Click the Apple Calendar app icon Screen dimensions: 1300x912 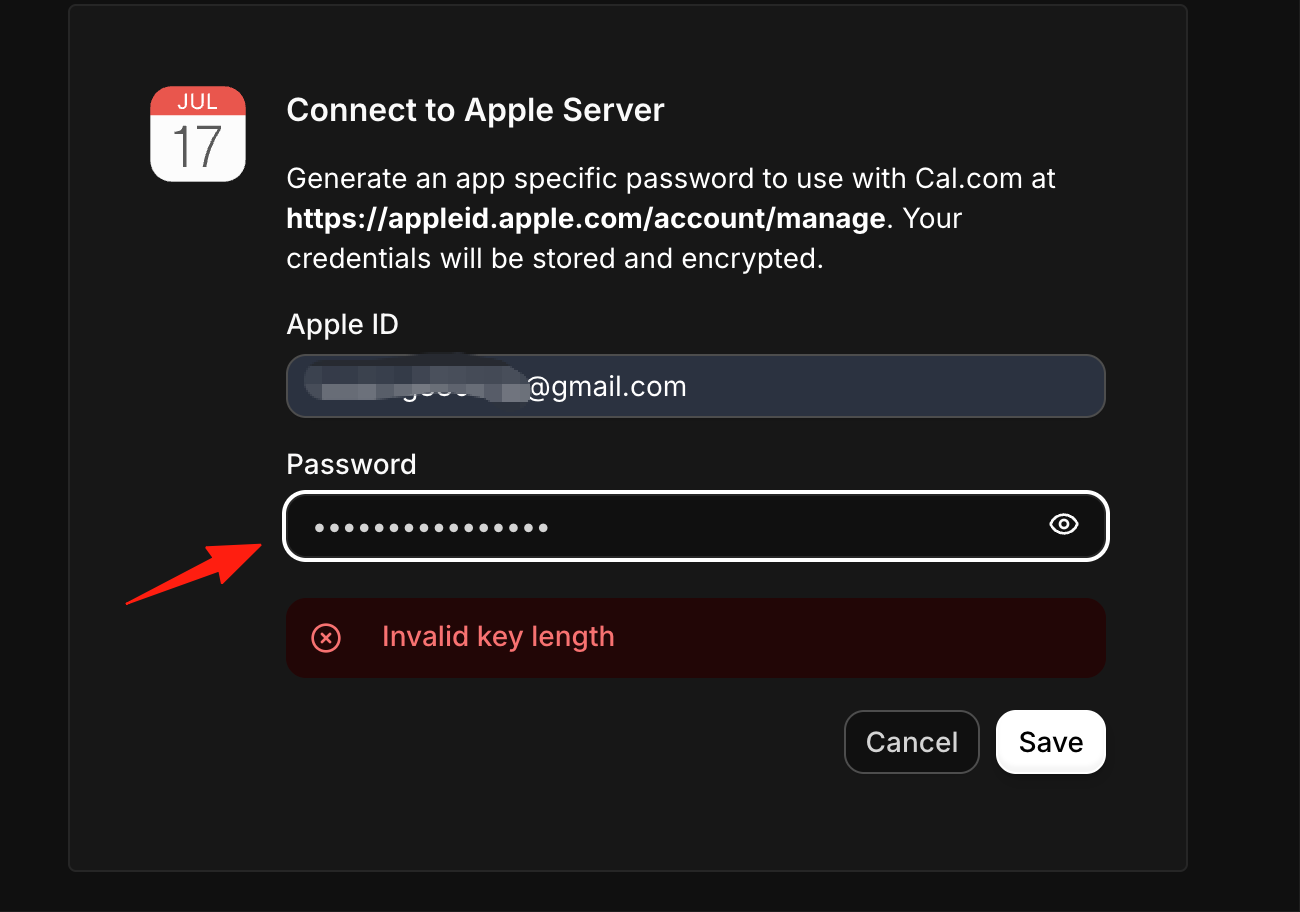198,134
